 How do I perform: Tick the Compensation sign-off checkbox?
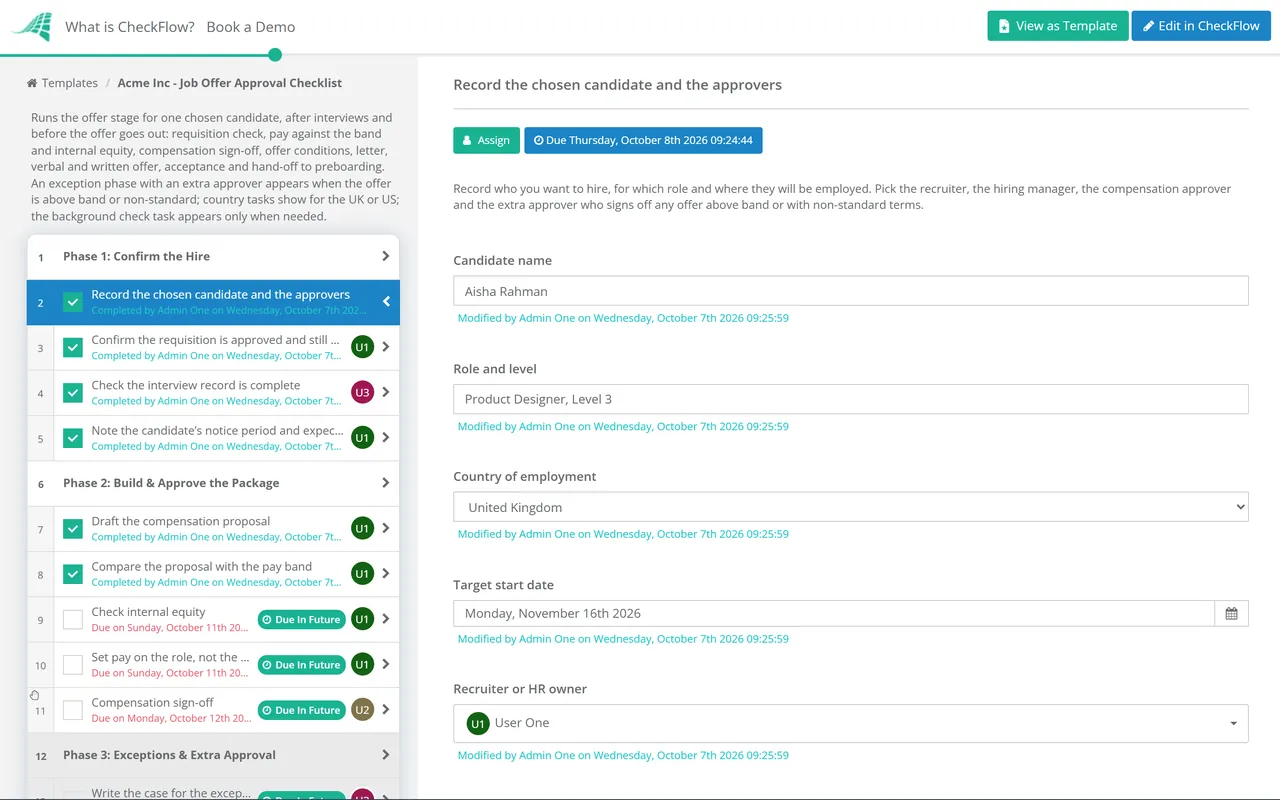click(73, 710)
